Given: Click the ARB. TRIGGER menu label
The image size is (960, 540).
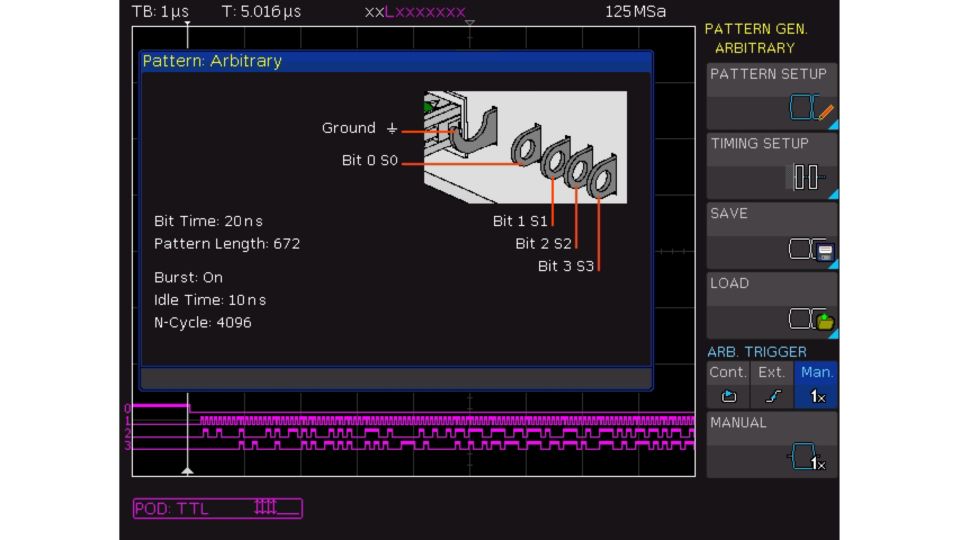Looking at the screenshot, I should tap(757, 352).
